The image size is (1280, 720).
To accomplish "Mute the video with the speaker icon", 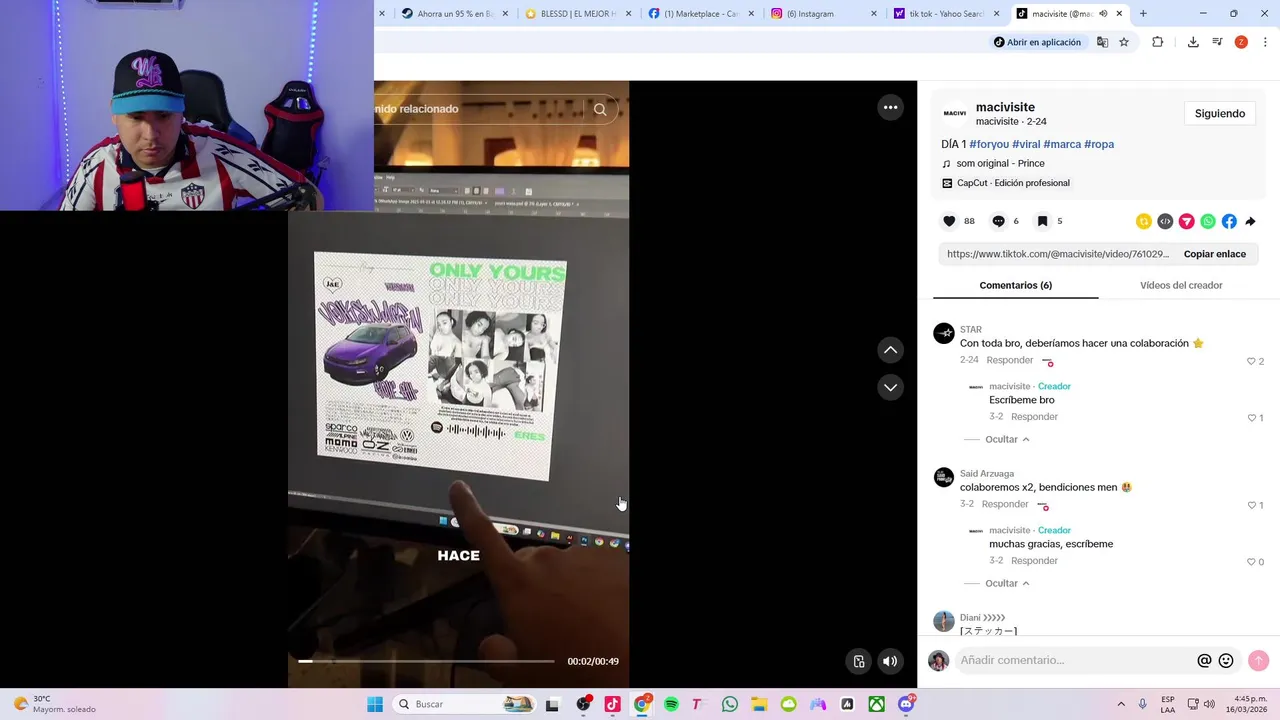I will (x=890, y=661).
